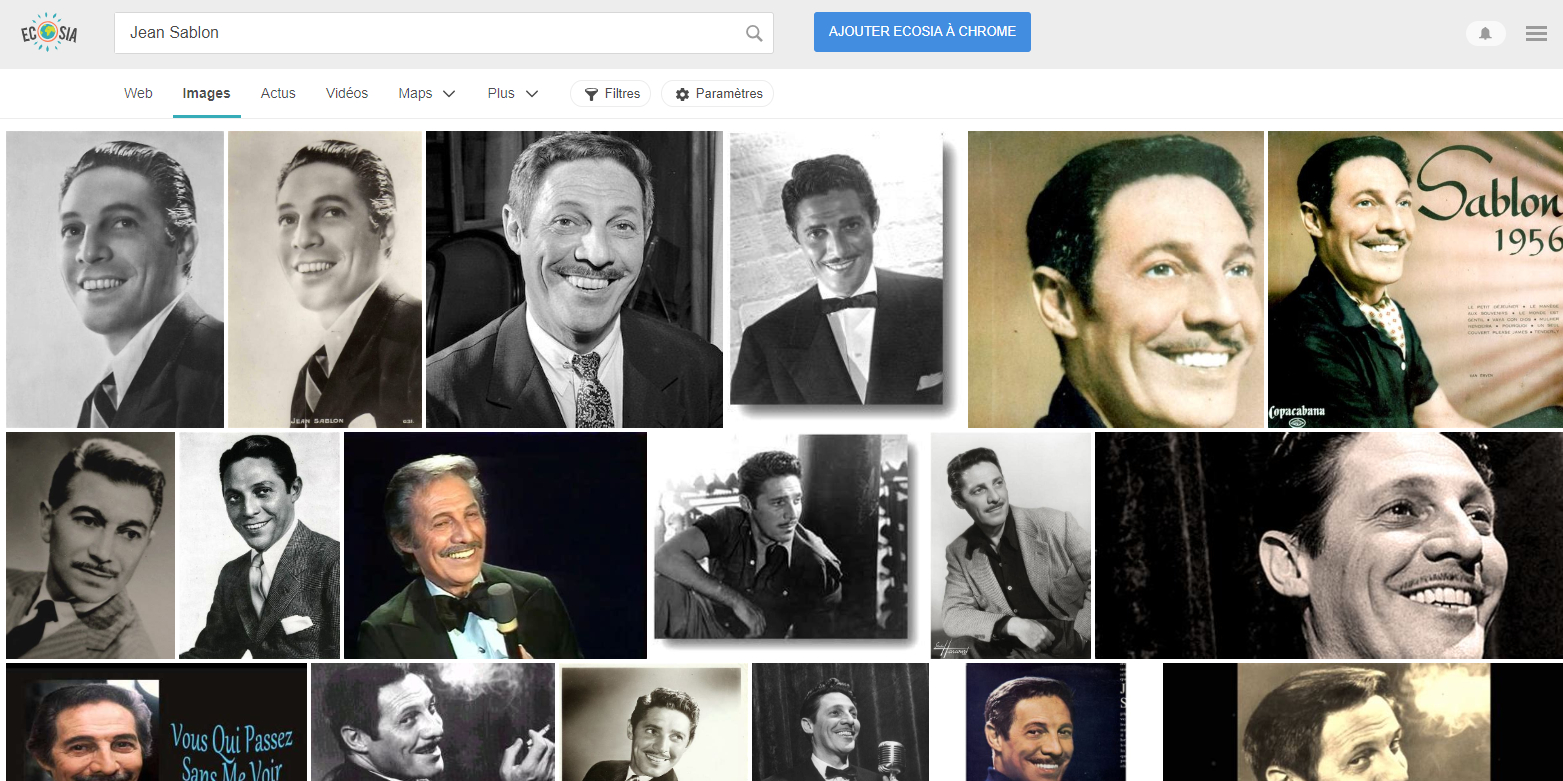Click the magnifying glass search icon
Screen dimensions: 1563x781
click(x=754, y=33)
